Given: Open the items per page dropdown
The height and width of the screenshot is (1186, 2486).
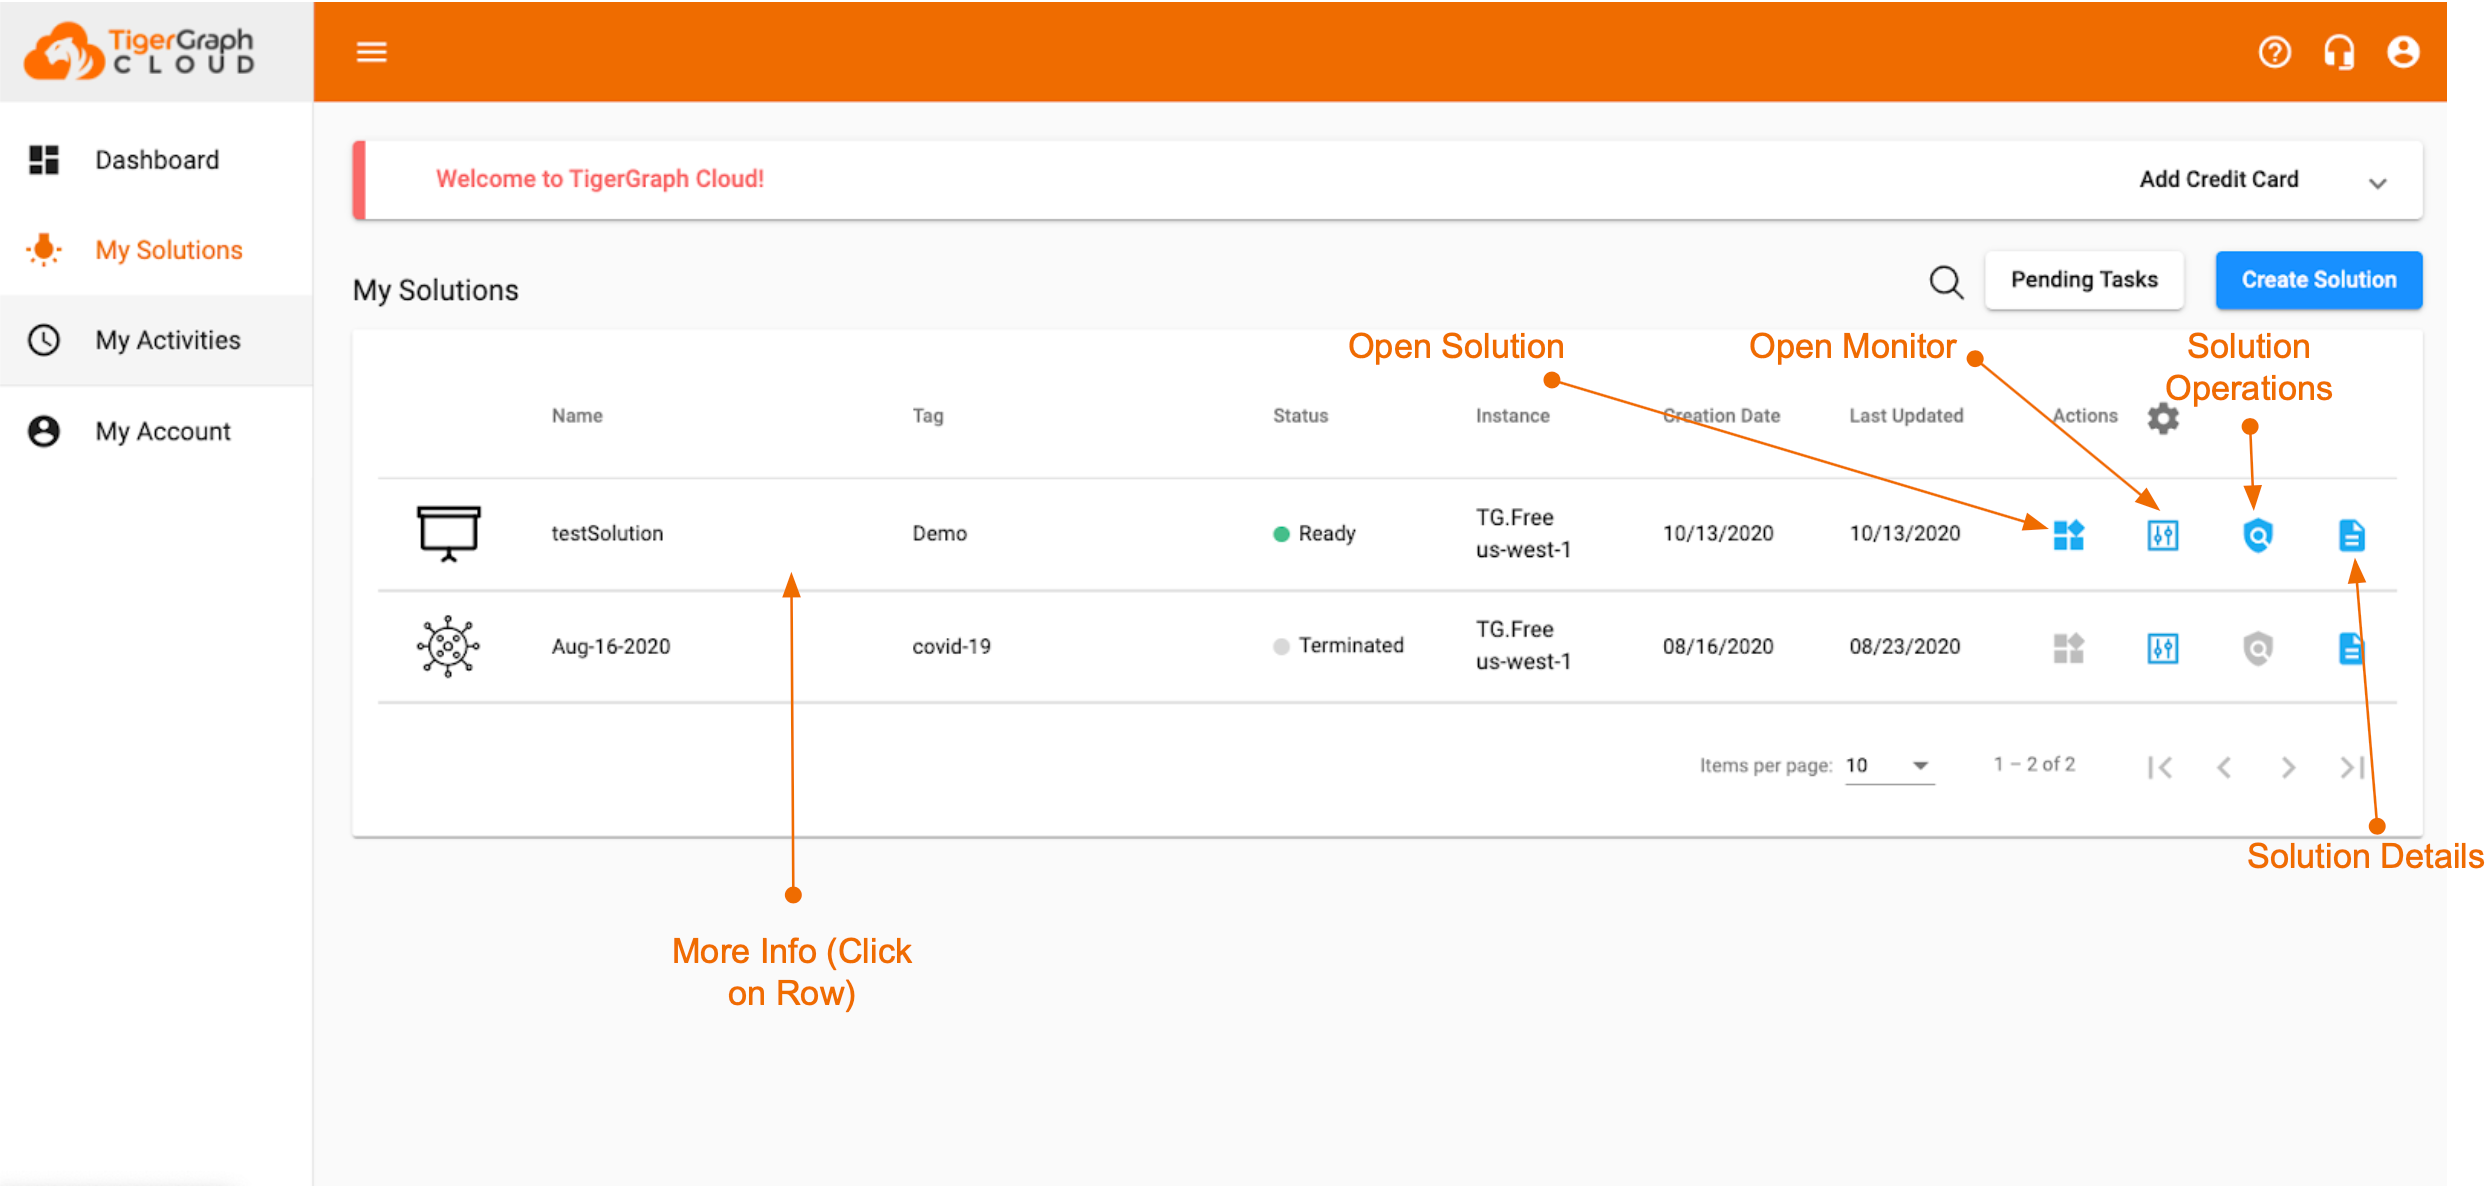Looking at the screenshot, I should pyautogui.click(x=1889, y=766).
